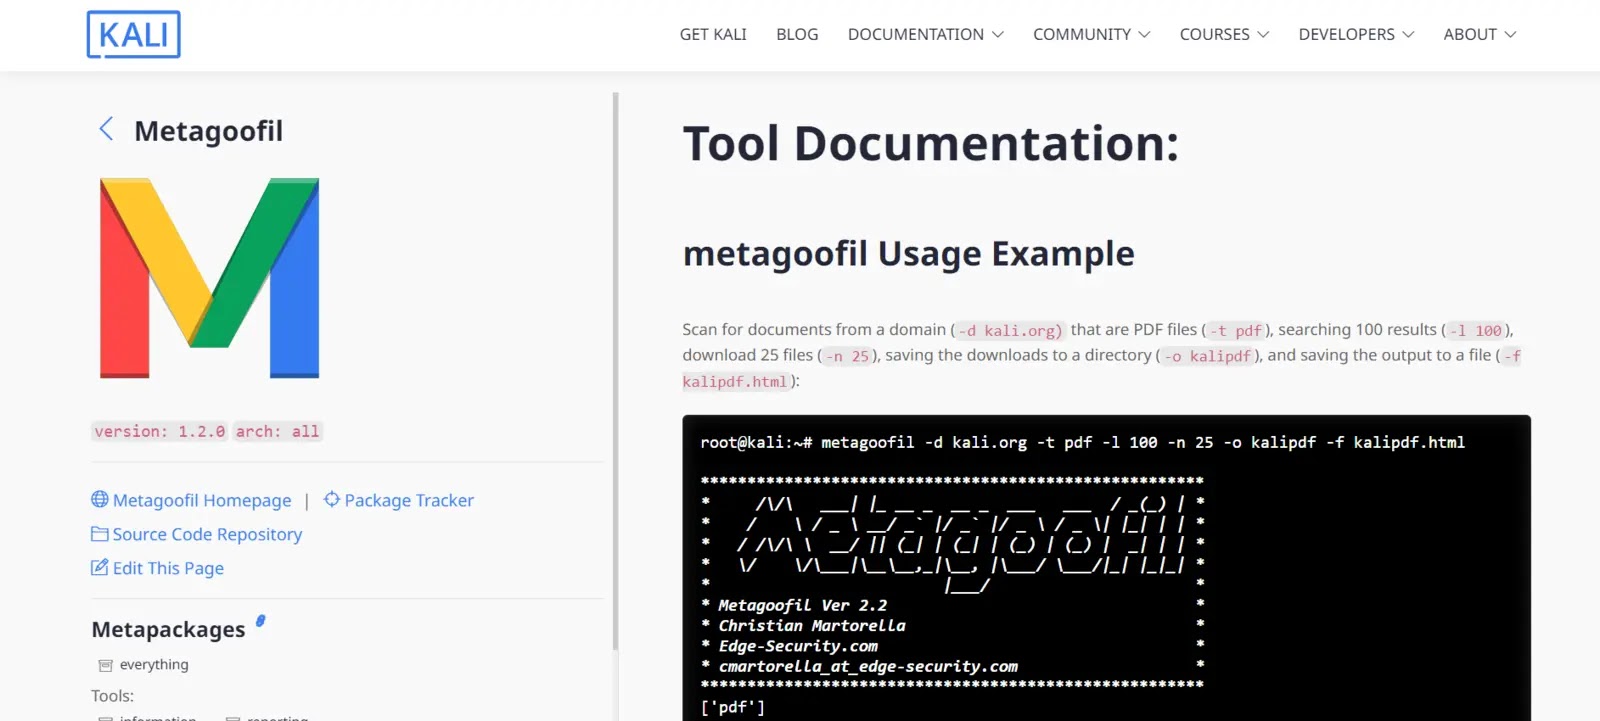Click the kalipdf.html inline code
This screenshot has height=721, width=1600.
[735, 382]
